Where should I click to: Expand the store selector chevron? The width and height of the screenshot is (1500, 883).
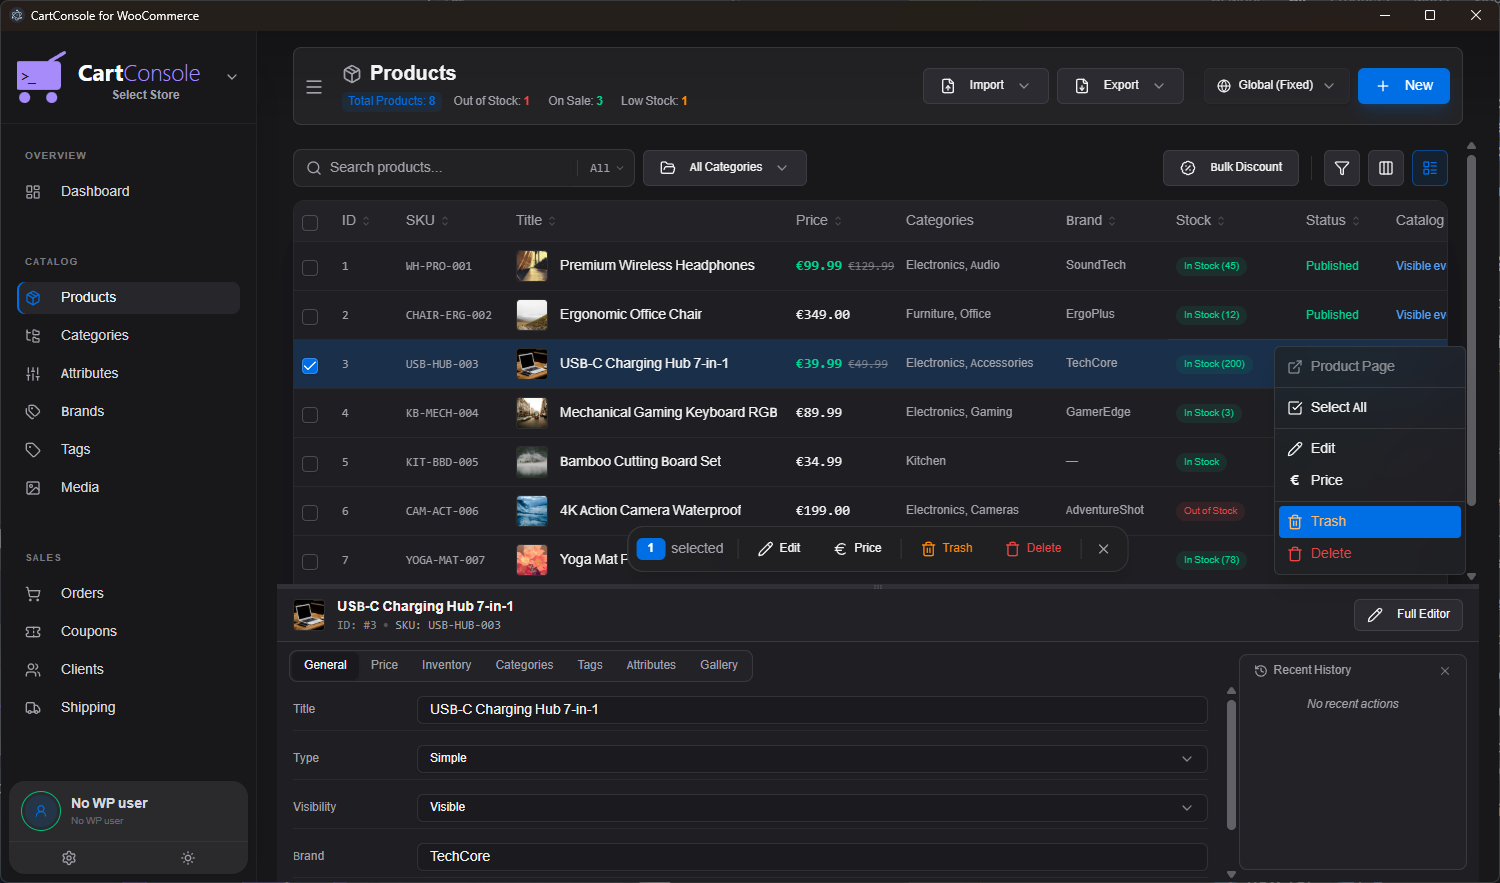pos(232,77)
